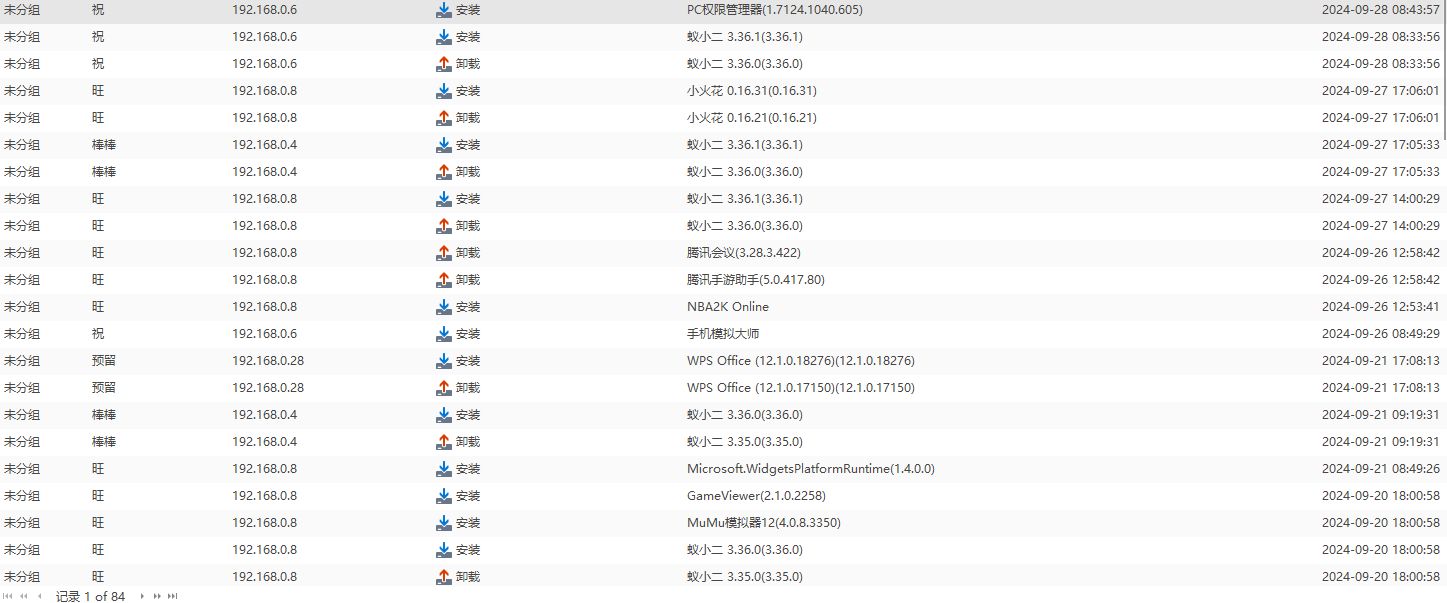1447x603 pixels.
Task: Click uninstall icon for 旺's 蚁小二 3.35.0
Action: pyautogui.click(x=444, y=577)
